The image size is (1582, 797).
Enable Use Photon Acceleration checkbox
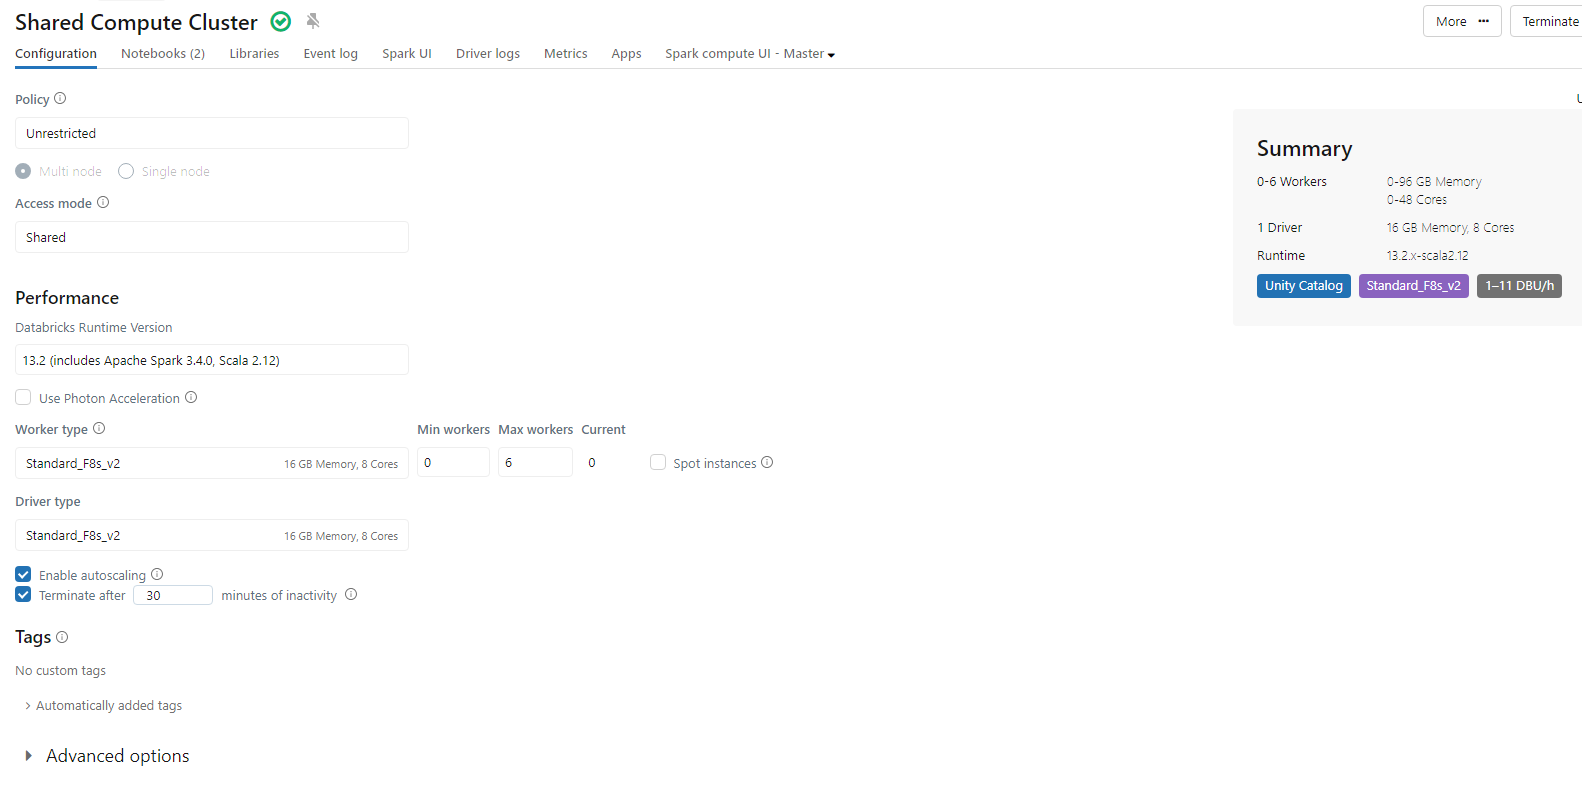(23, 397)
